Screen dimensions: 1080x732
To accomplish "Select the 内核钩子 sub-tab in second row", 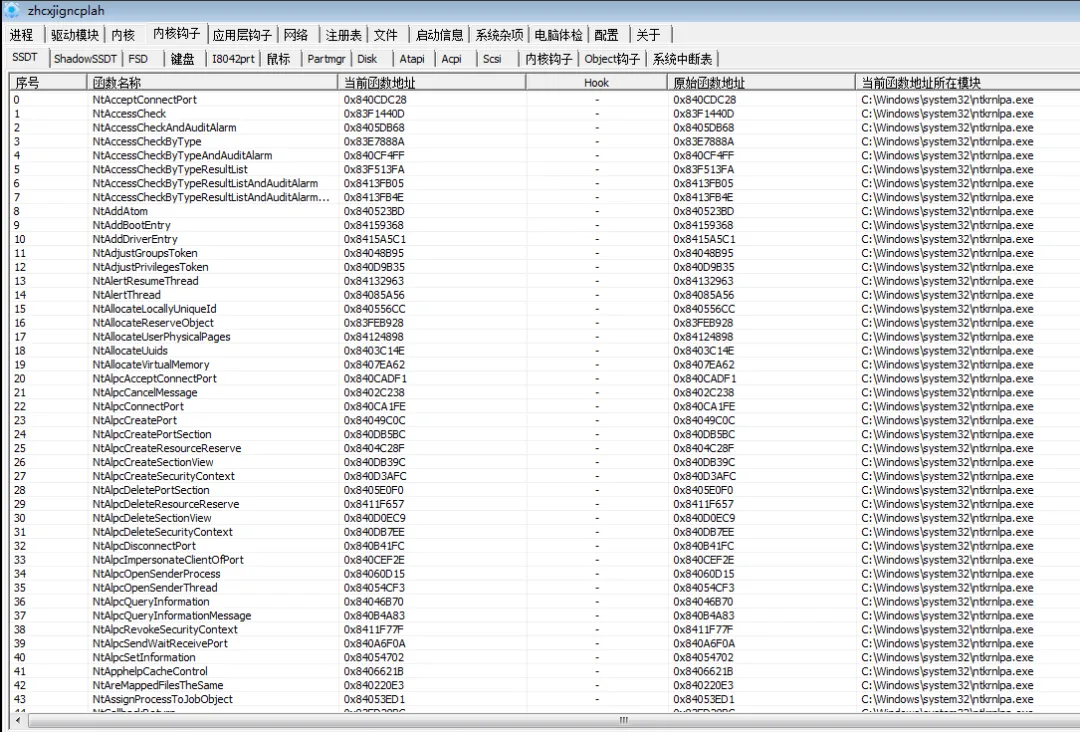I will pyautogui.click(x=548, y=59).
